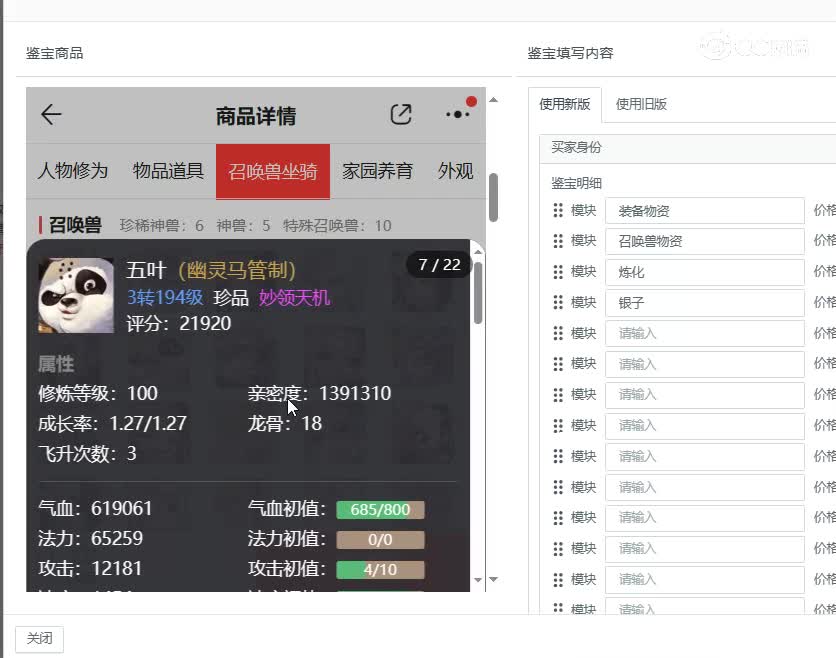This screenshot has height=658, width=836.
Task: Click the green 685/800 气血初值 progress bar
Action: [380, 510]
